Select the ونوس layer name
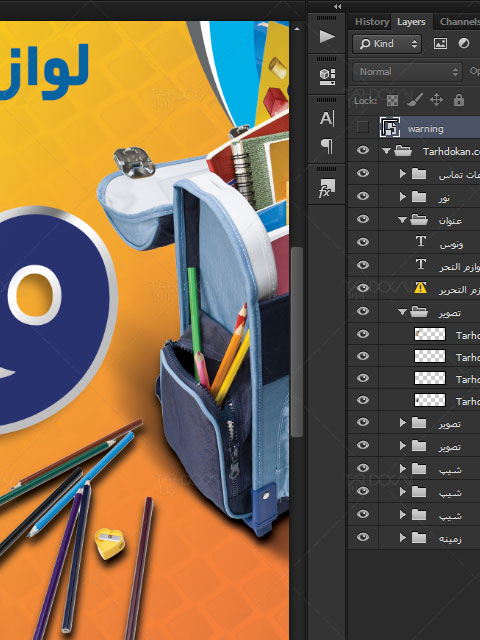This screenshot has height=640, width=480. click(x=451, y=244)
